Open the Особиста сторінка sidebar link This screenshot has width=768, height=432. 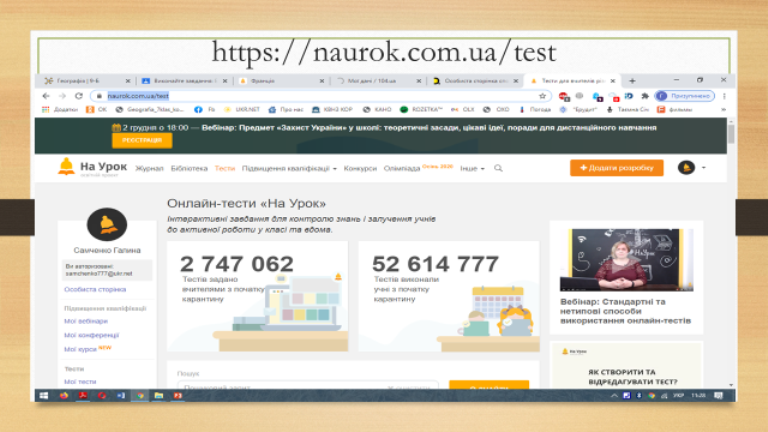click(x=95, y=289)
